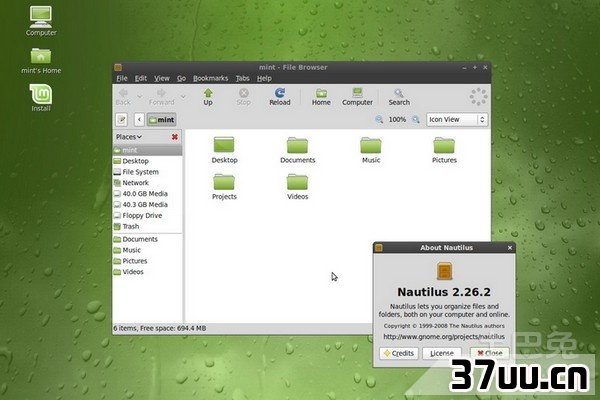The image size is (600, 400).
Task: Open the Tabs menu
Action: click(243, 78)
